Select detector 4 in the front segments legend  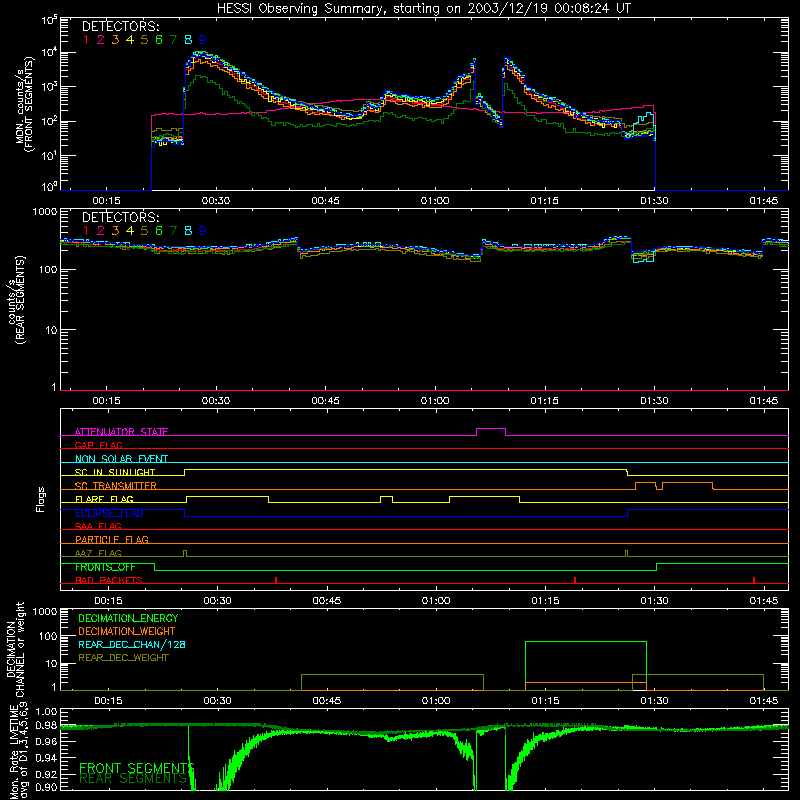click(x=130, y=40)
